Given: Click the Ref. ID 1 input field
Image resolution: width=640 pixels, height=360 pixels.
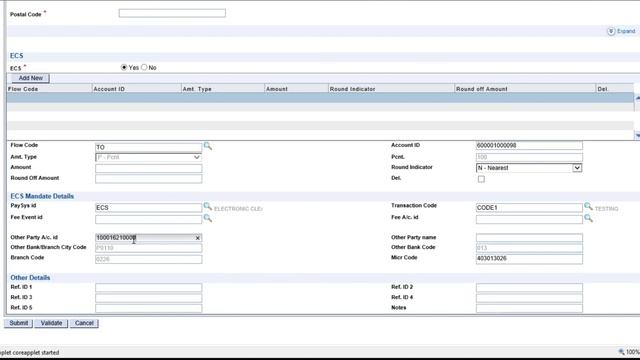Looking at the screenshot, I should tap(149, 287).
